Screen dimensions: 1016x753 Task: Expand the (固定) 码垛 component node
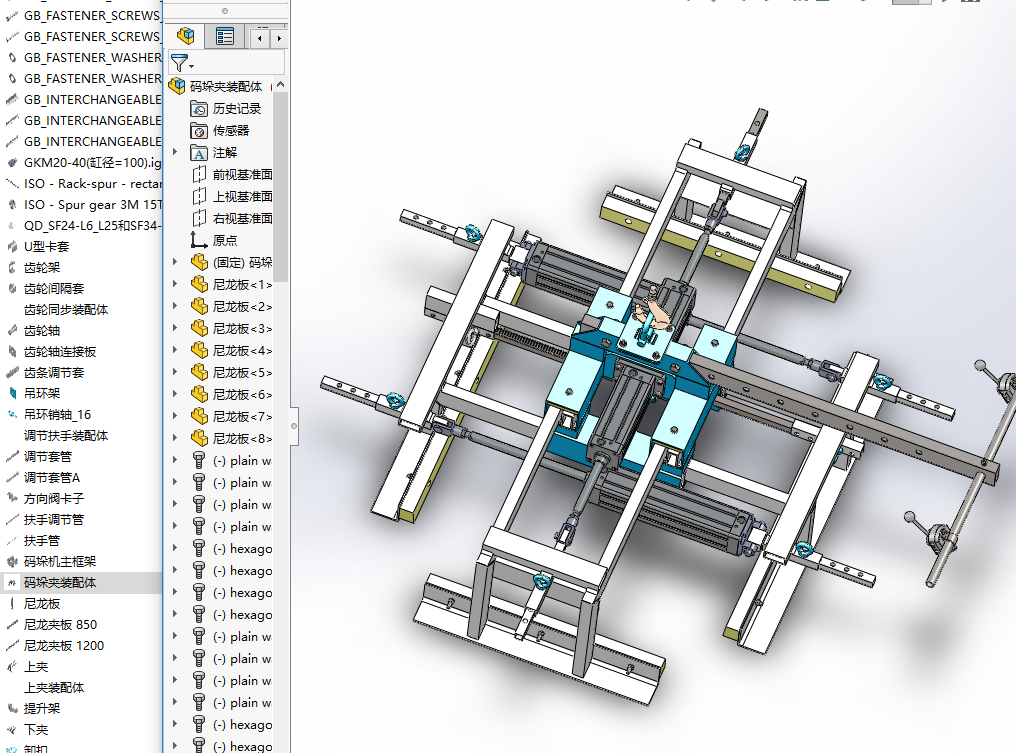tap(175, 262)
